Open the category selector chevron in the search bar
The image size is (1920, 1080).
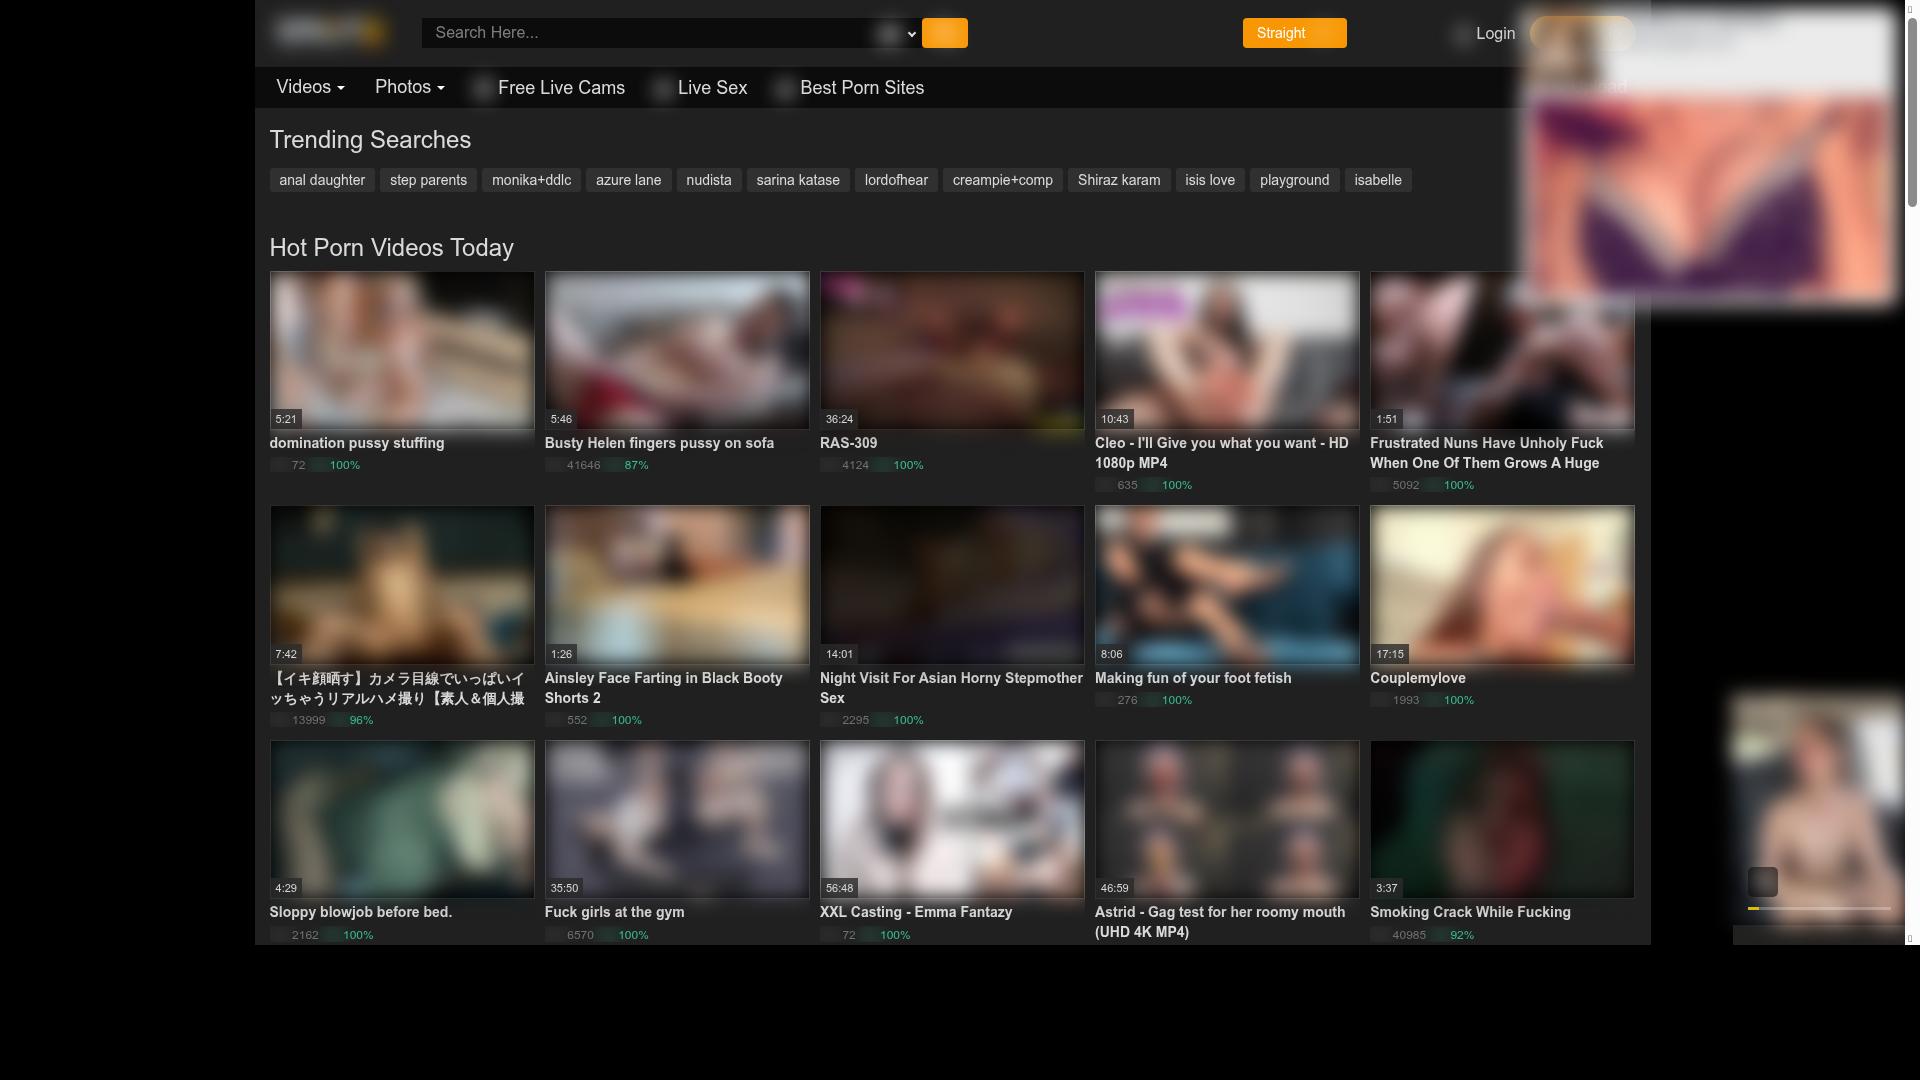909,33
